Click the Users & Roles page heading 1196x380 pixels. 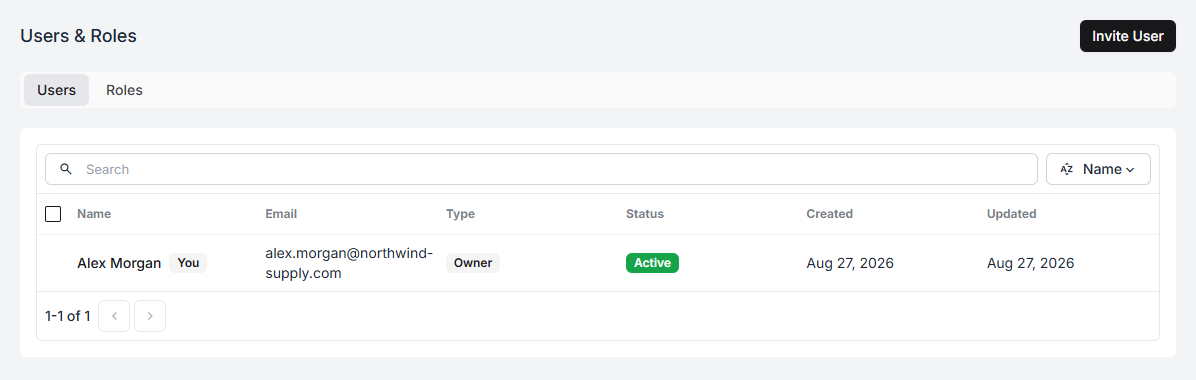[79, 36]
